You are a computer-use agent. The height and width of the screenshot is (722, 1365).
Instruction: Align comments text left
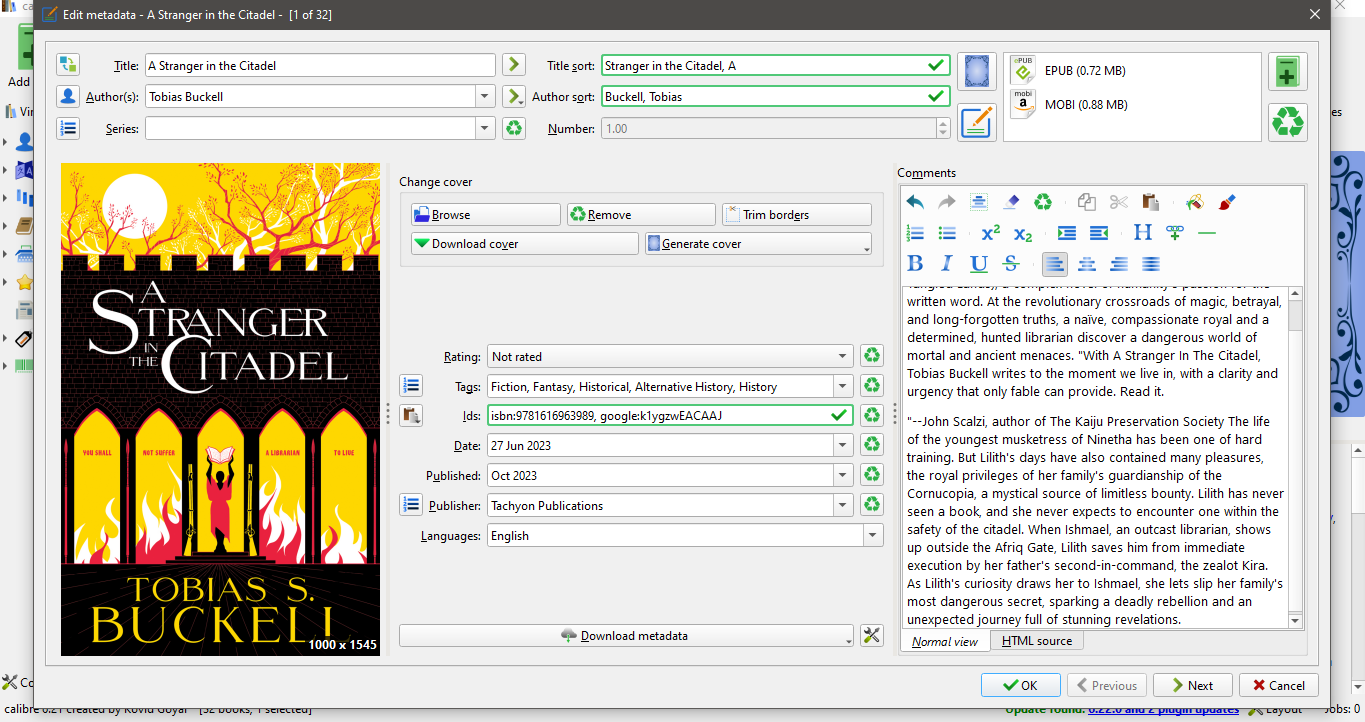(1055, 264)
